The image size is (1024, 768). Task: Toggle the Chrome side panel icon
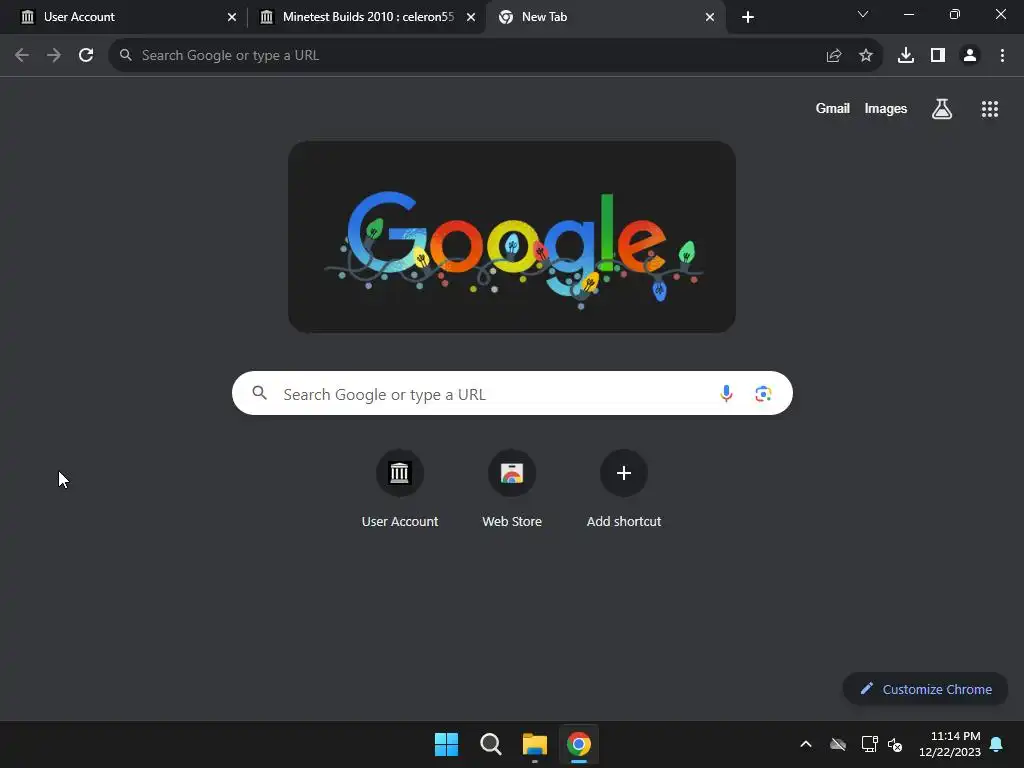coord(938,56)
